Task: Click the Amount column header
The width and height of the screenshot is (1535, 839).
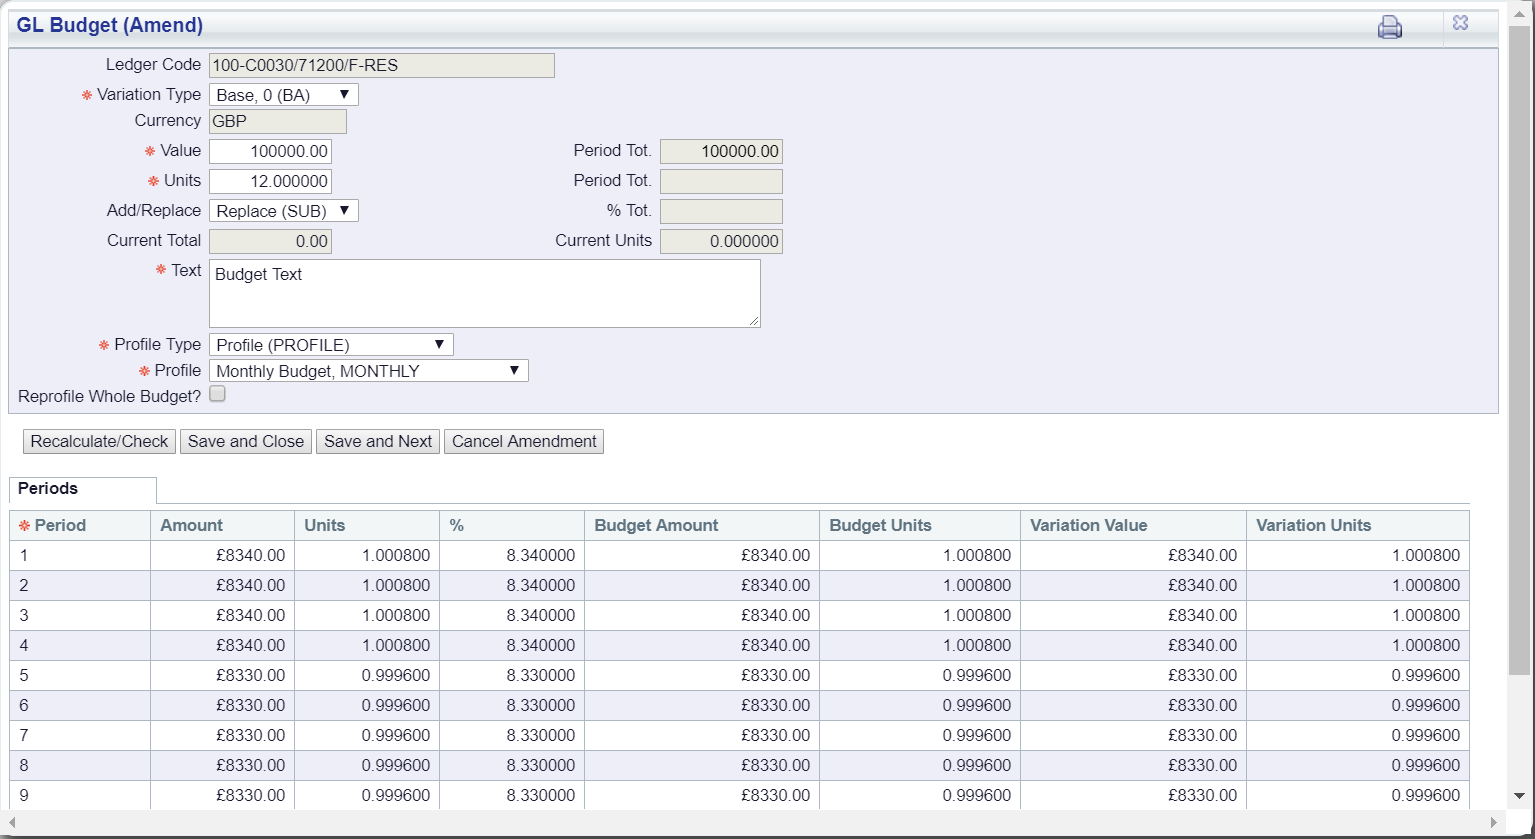Action: pyautogui.click(x=222, y=525)
